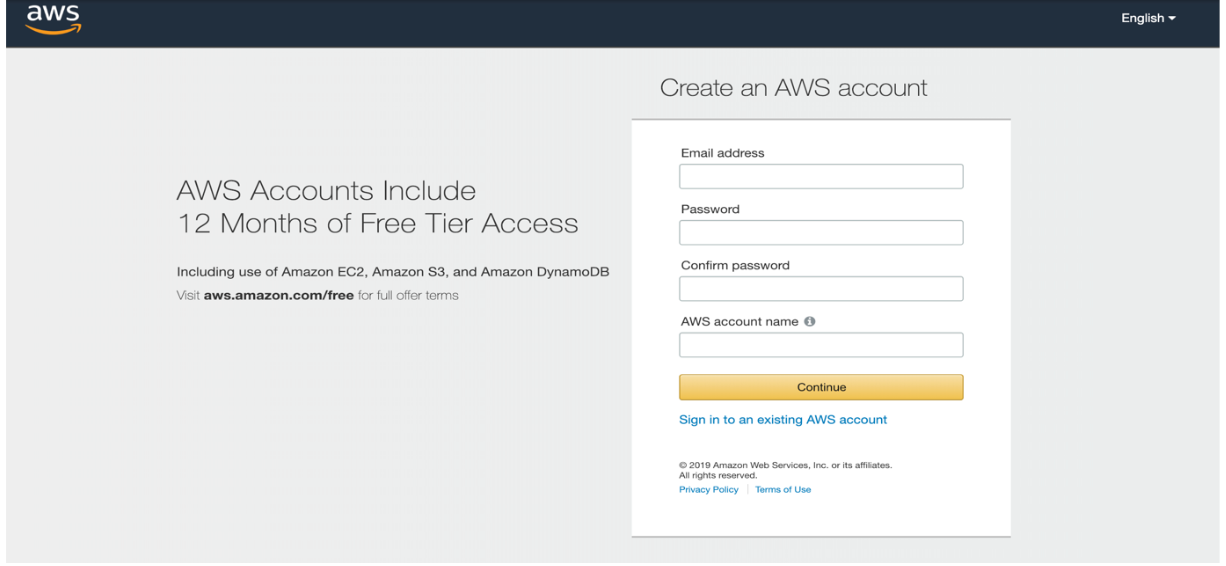Screen dimensions: 1226x566
Task: Click the info icon beside AWS account name
Action: [x=810, y=322]
